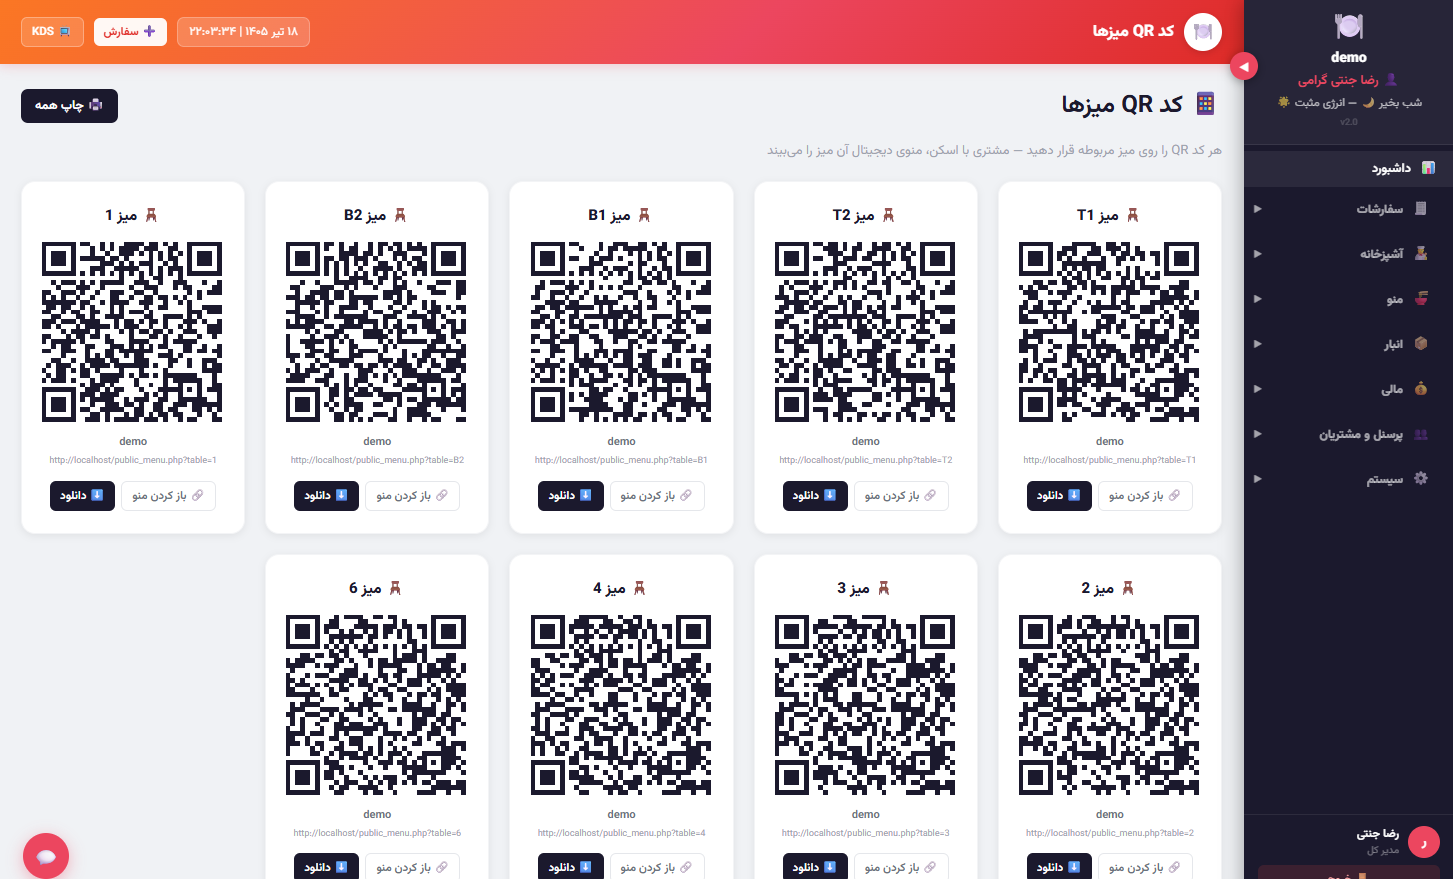Open the سیستم sidebar section
Image resolution: width=1453 pixels, height=879 pixels.
pos(1348,479)
